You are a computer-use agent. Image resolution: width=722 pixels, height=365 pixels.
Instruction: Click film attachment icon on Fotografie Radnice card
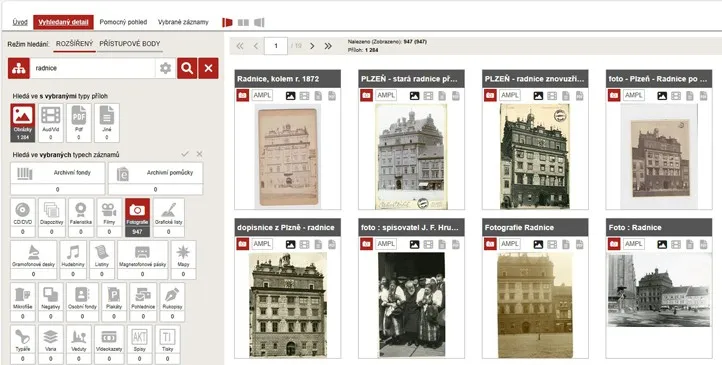(x=552, y=244)
